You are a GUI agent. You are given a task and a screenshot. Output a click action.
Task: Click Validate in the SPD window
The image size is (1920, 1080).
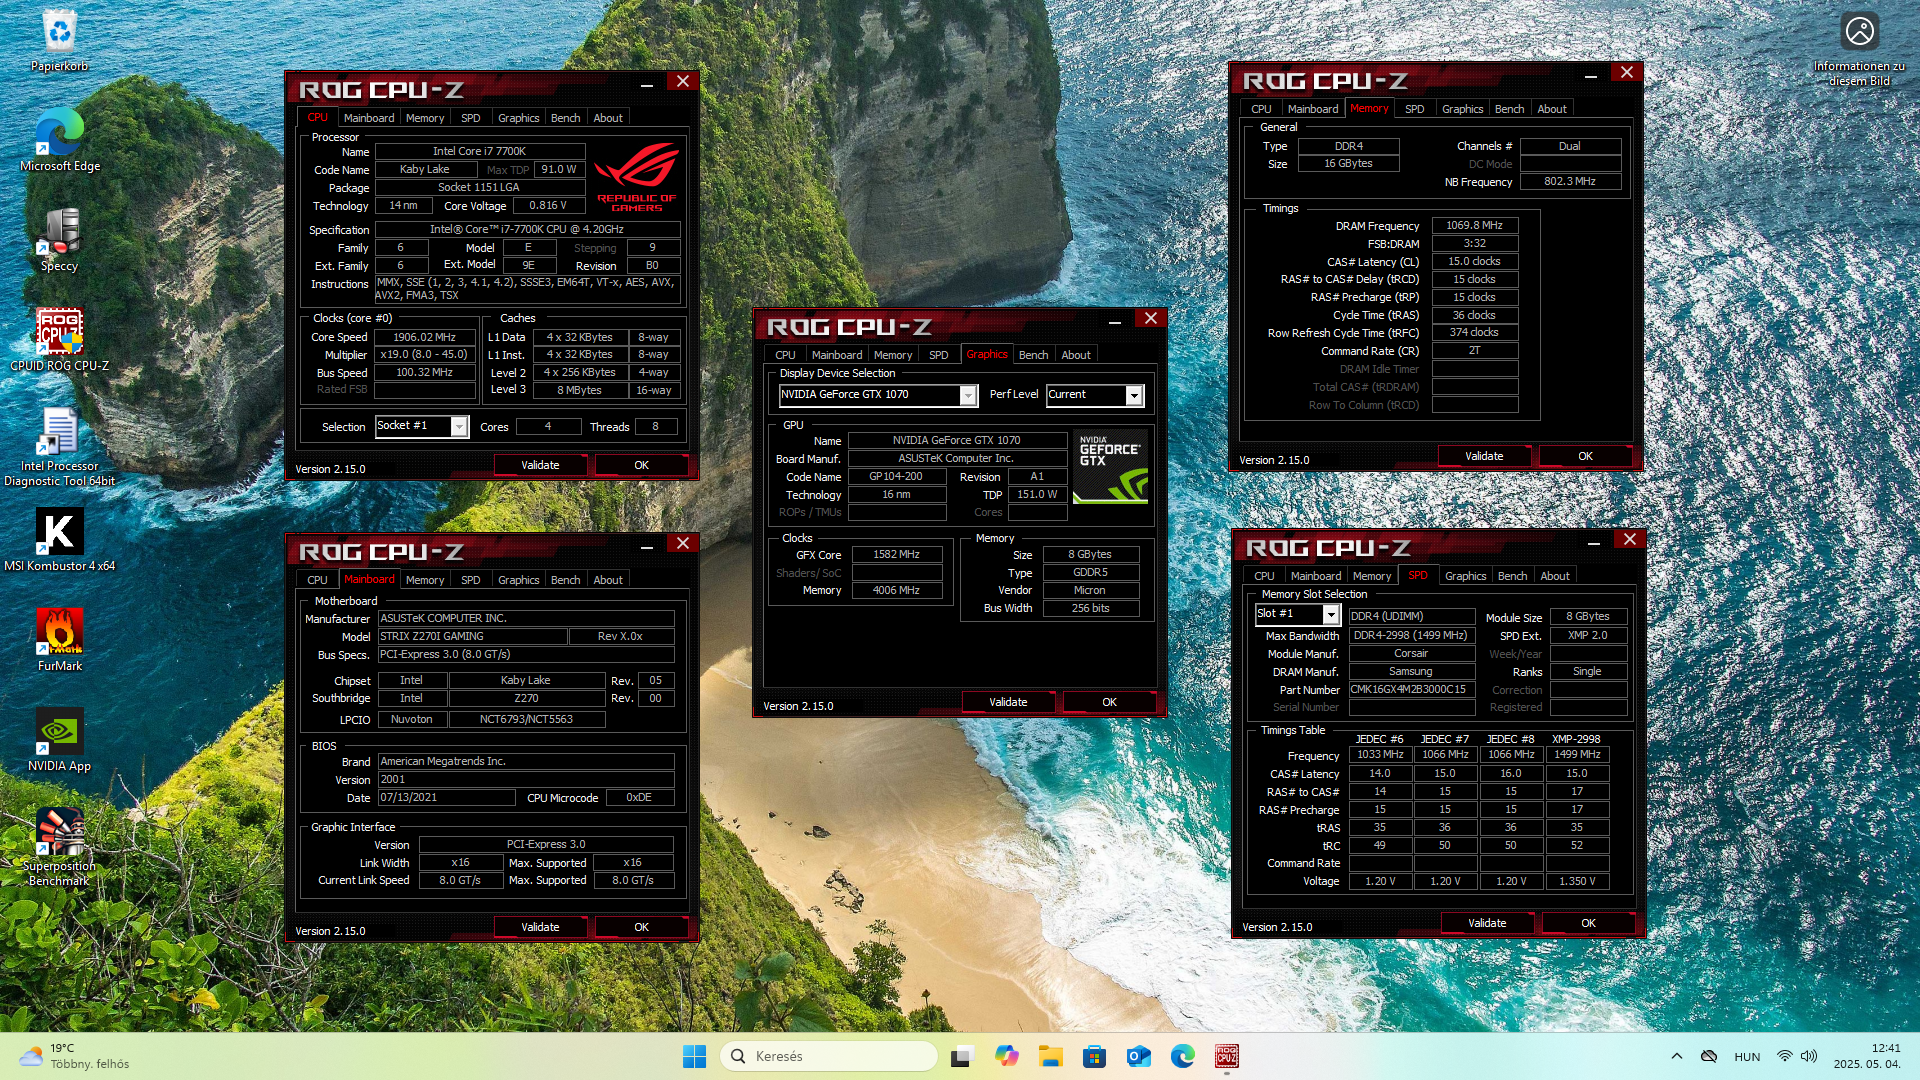pos(1487,923)
